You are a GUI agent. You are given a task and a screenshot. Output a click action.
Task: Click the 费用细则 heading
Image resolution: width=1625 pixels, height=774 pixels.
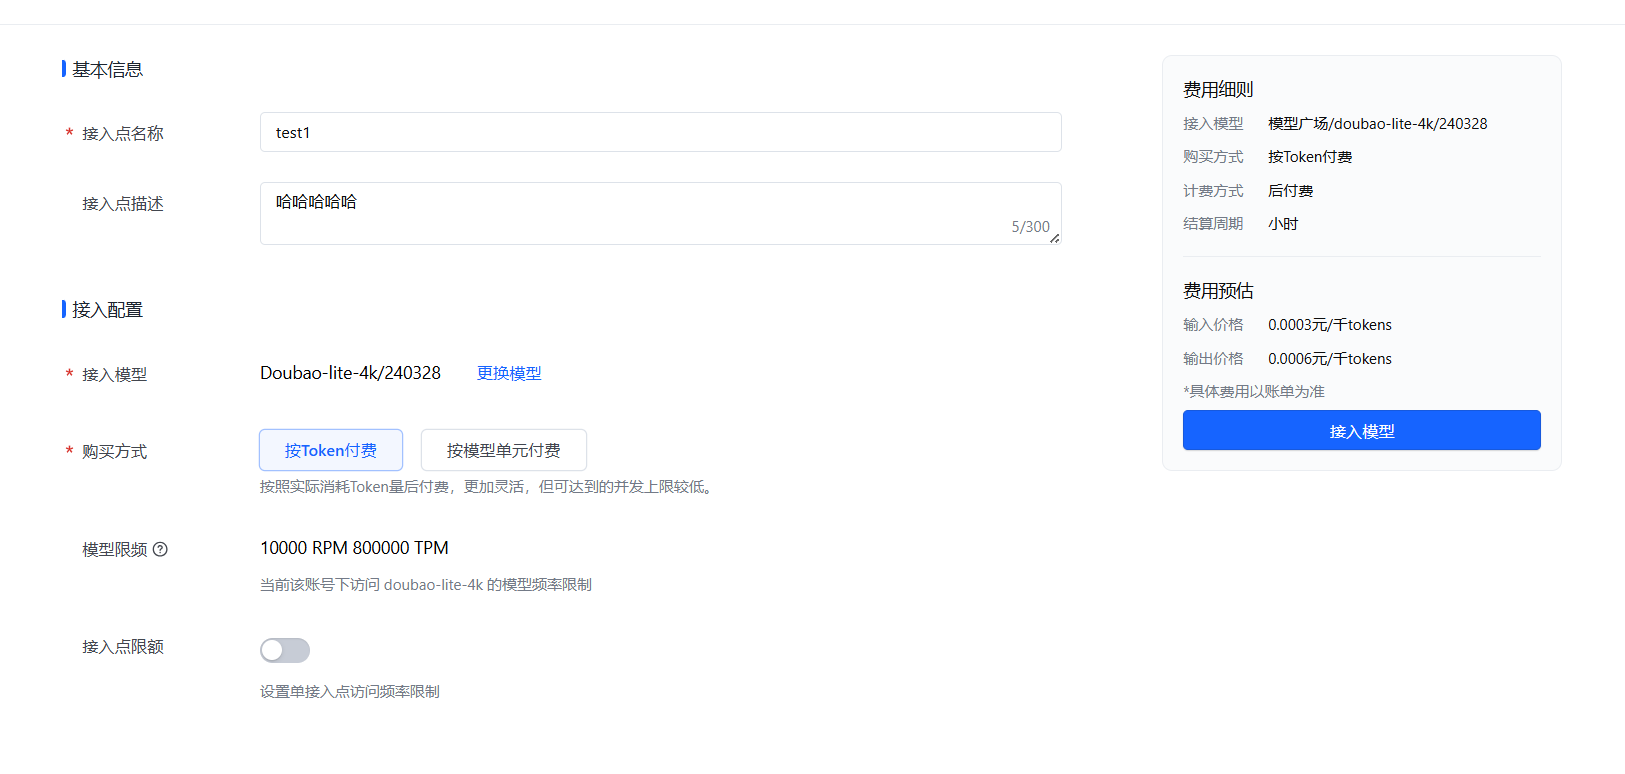point(1218,90)
